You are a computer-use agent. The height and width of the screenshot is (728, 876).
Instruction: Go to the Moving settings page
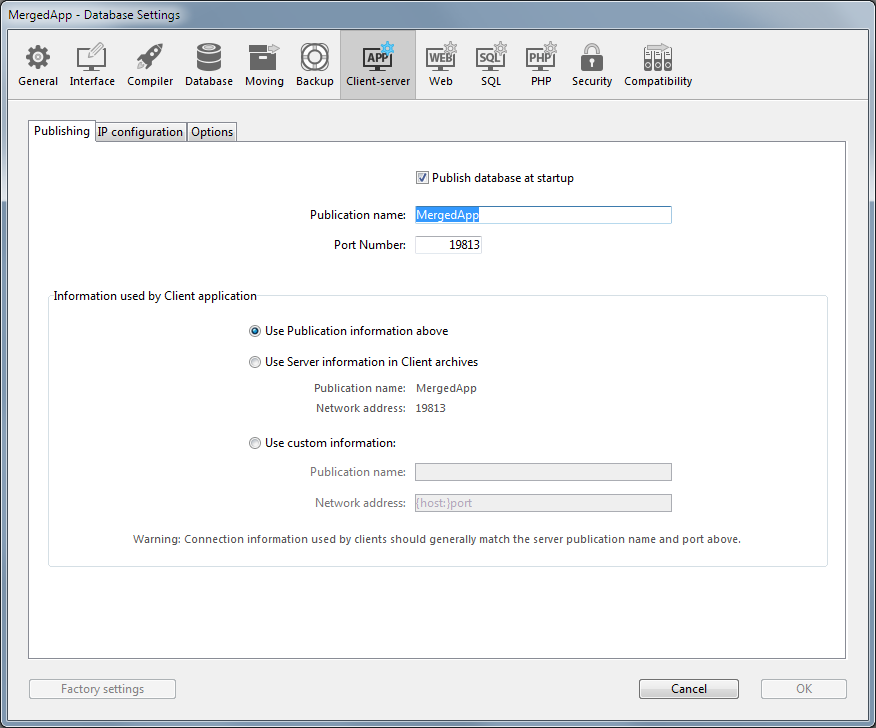[264, 64]
